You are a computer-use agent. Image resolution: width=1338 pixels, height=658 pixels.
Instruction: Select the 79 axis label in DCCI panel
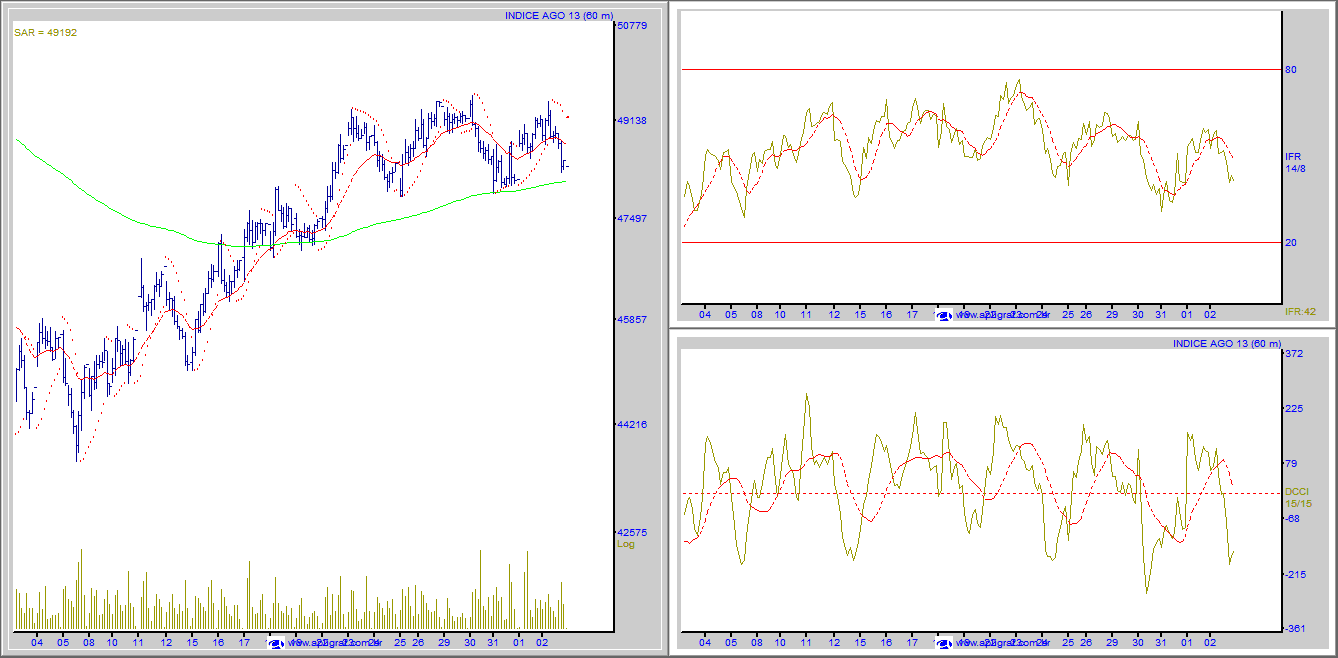[1291, 463]
